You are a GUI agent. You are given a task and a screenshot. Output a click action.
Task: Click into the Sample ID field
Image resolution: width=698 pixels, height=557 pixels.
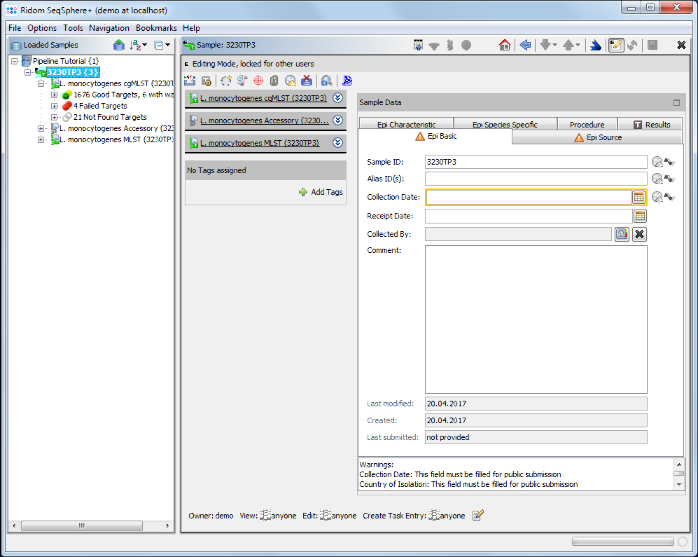click(x=536, y=162)
